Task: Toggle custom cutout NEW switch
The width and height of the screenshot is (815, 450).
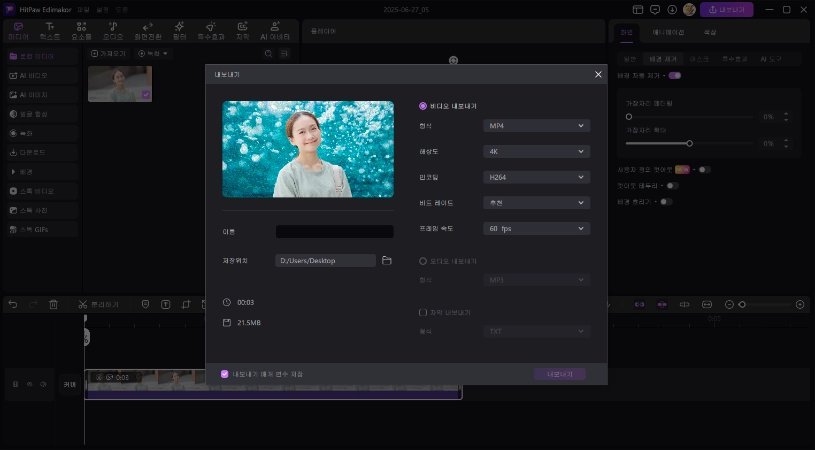Action: tap(704, 169)
